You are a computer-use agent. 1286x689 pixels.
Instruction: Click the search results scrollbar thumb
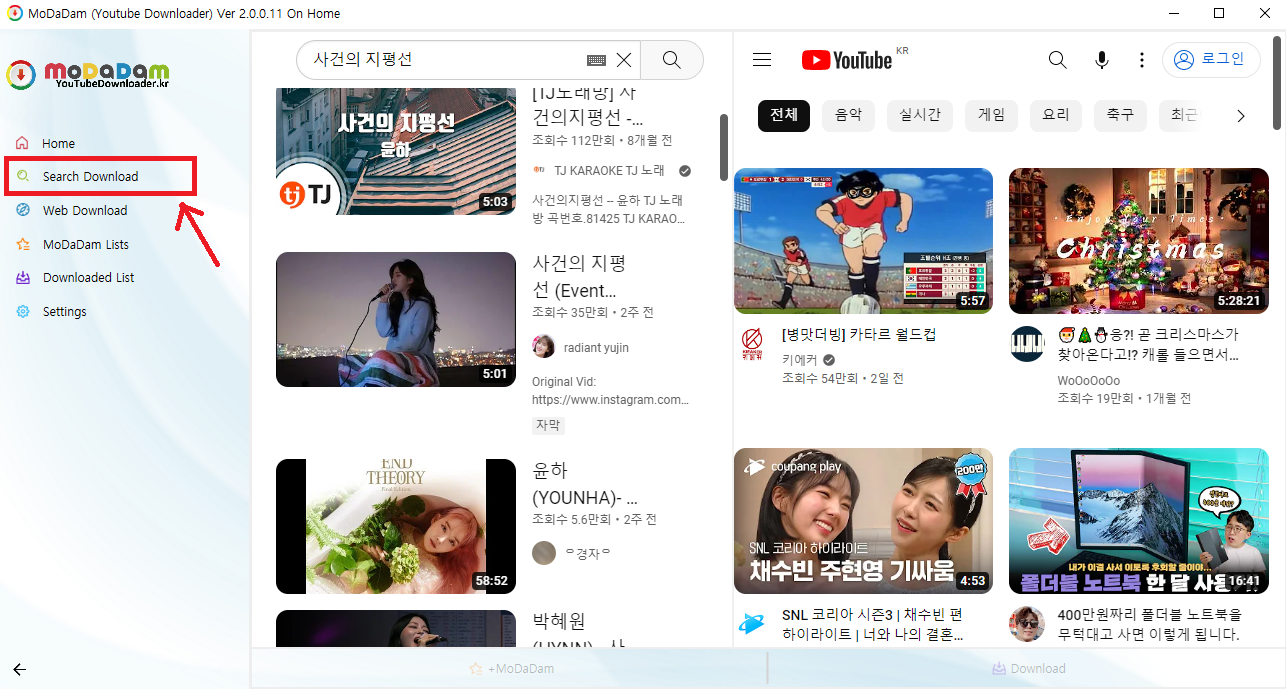click(x=724, y=146)
